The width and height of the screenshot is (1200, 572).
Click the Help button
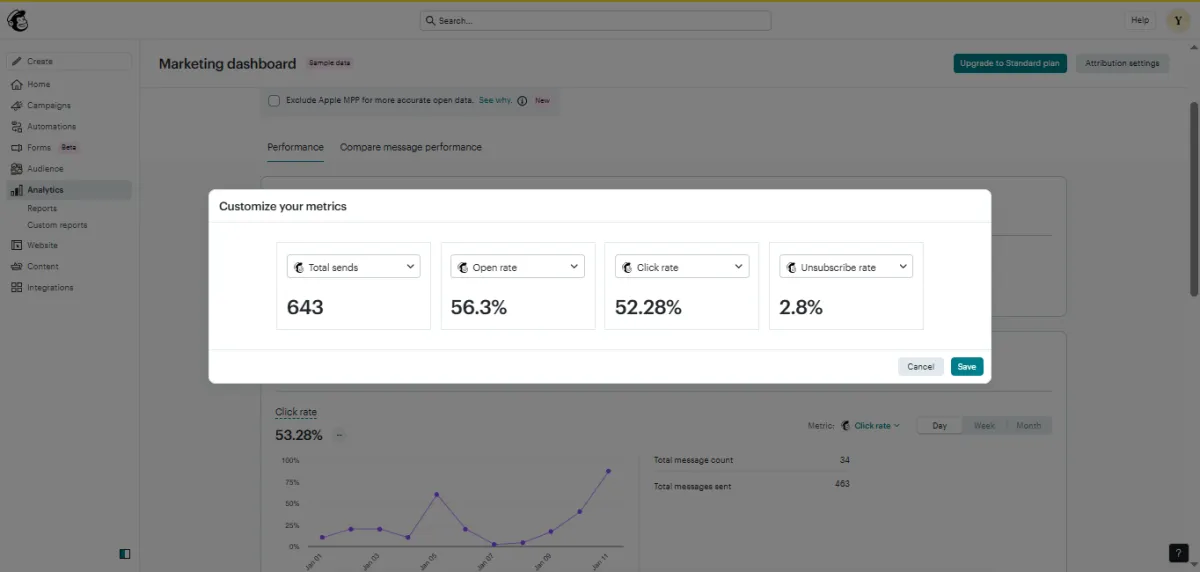pyautogui.click(x=1140, y=20)
